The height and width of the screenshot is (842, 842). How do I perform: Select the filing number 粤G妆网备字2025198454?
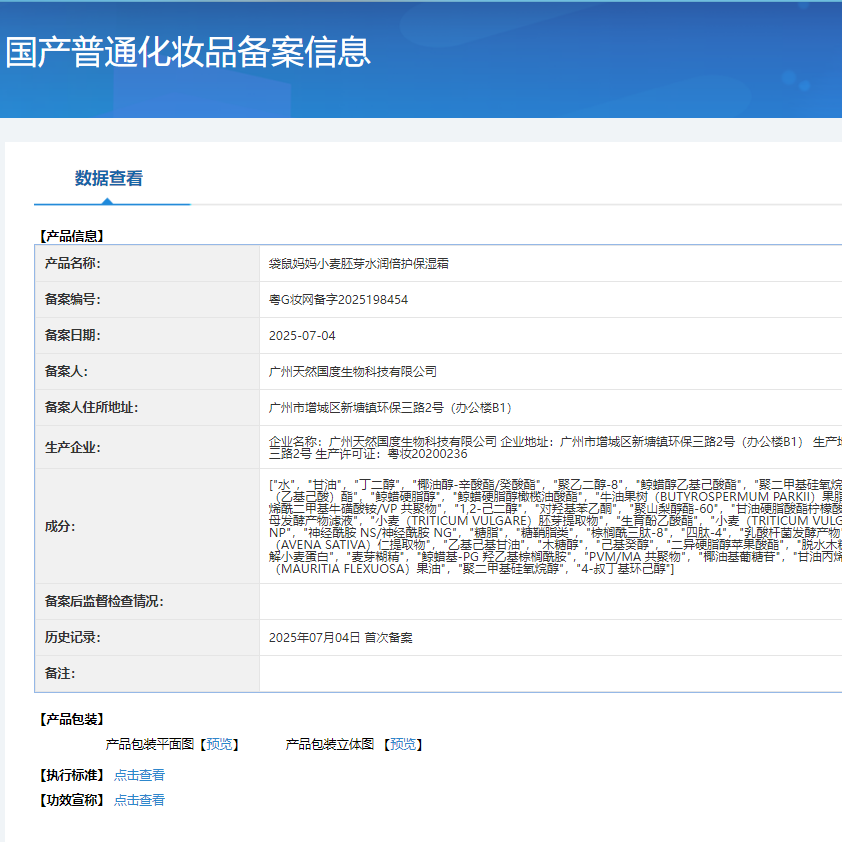(339, 300)
